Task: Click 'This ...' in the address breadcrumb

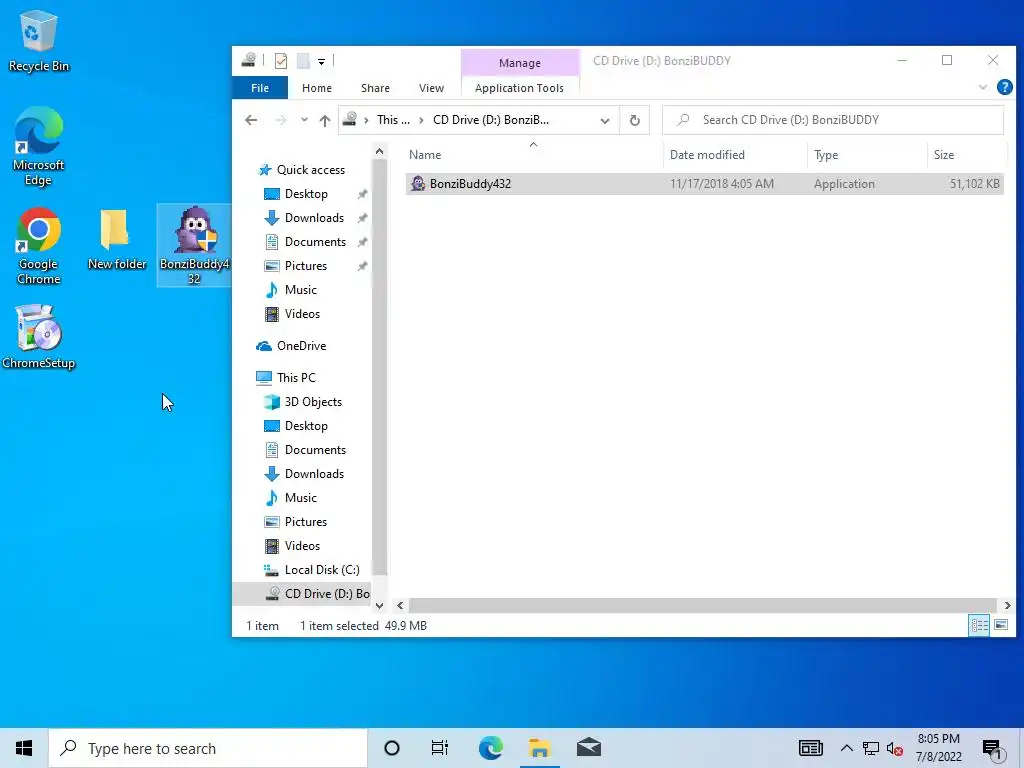Action: tap(393, 120)
